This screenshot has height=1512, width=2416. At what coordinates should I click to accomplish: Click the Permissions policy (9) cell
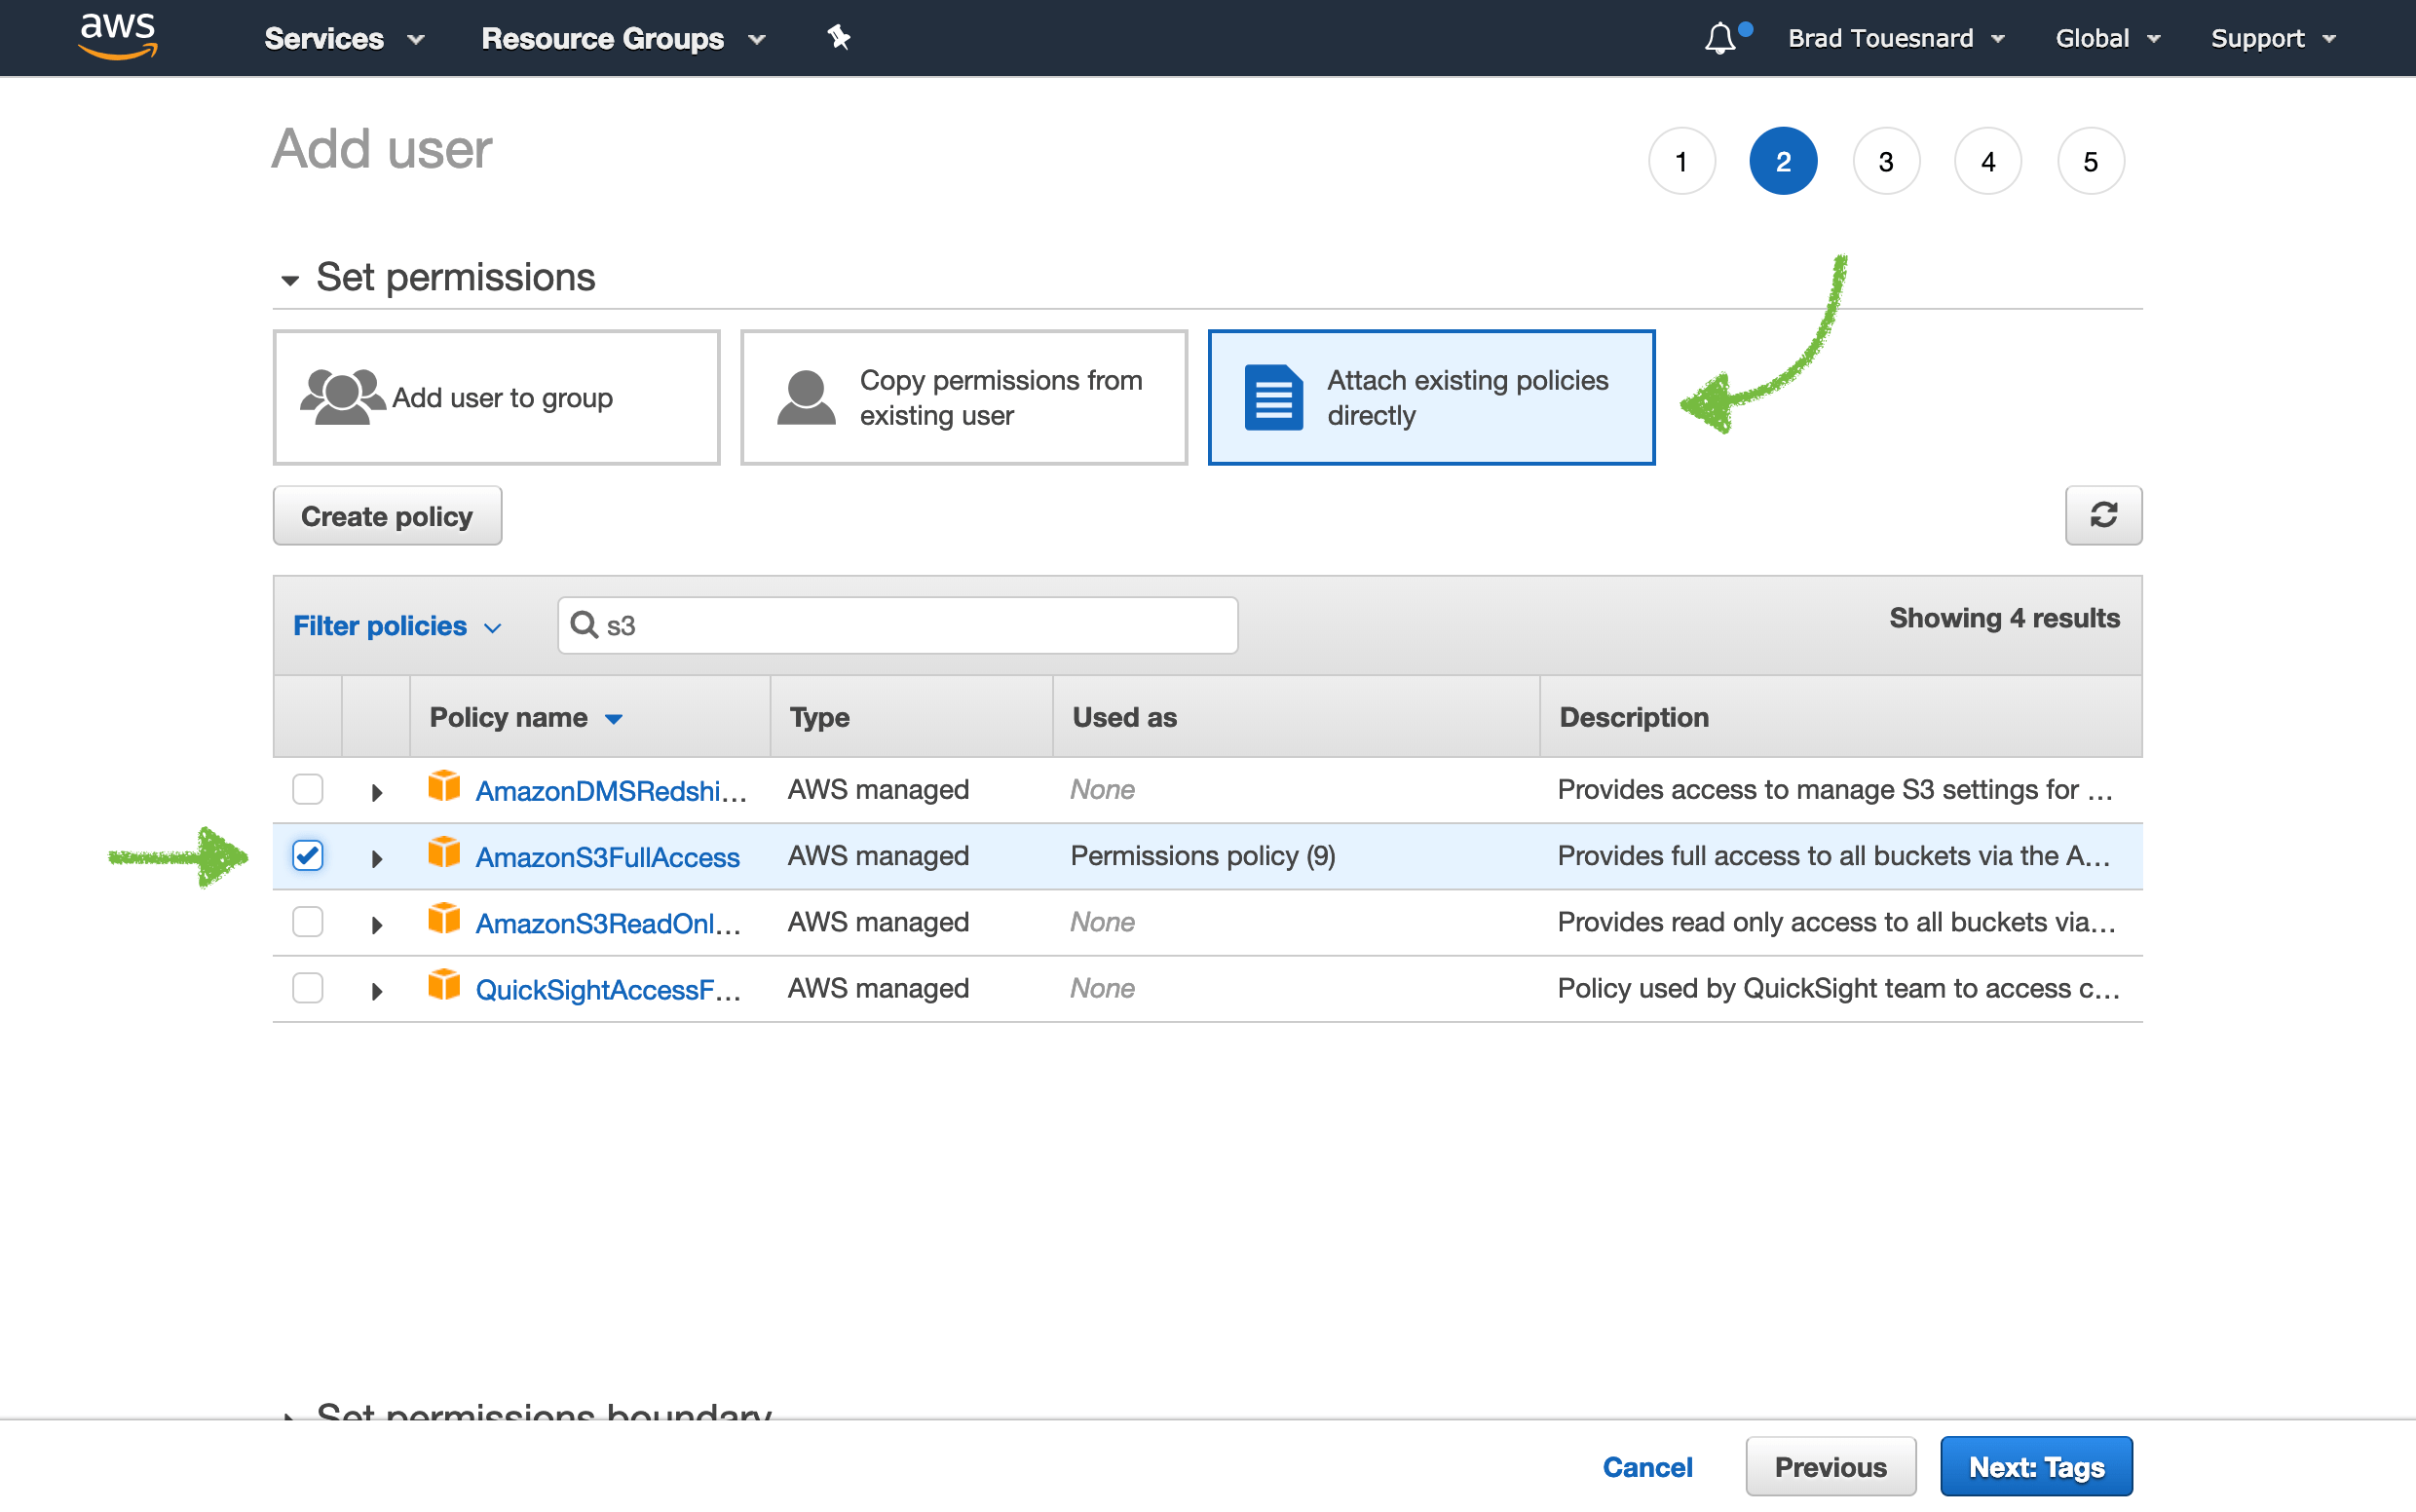[1202, 855]
